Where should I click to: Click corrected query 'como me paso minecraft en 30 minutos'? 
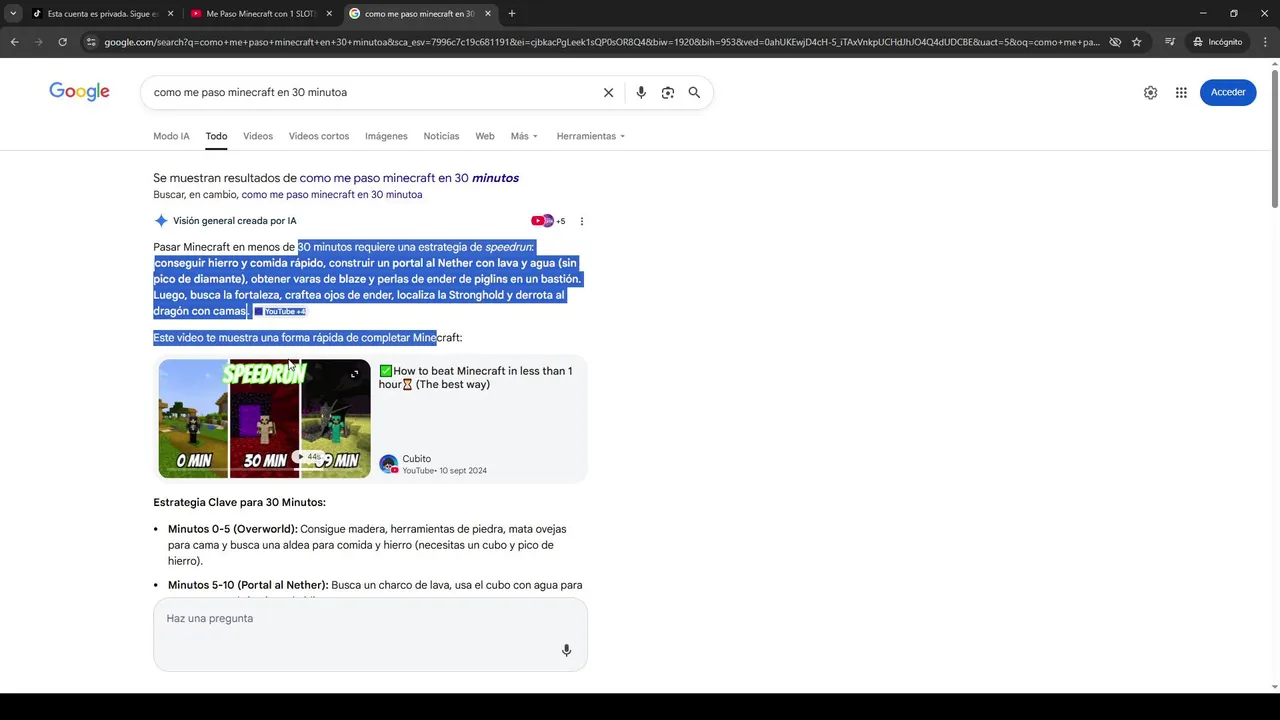(x=409, y=178)
